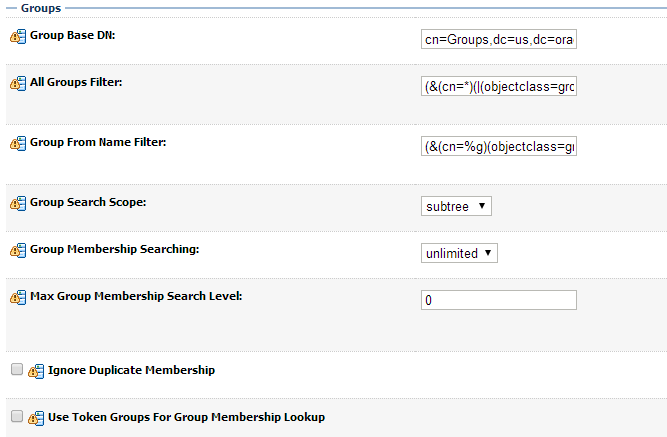Click into the Group Base DN text field
Screen dimensions: 667x437
(x=499, y=40)
